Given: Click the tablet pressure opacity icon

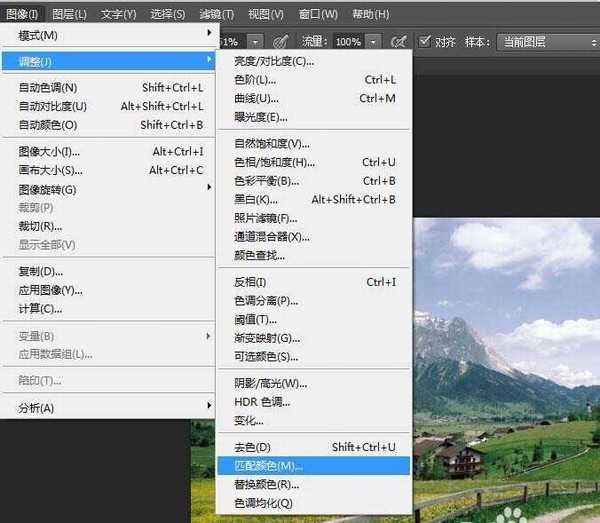Looking at the screenshot, I should (281, 42).
